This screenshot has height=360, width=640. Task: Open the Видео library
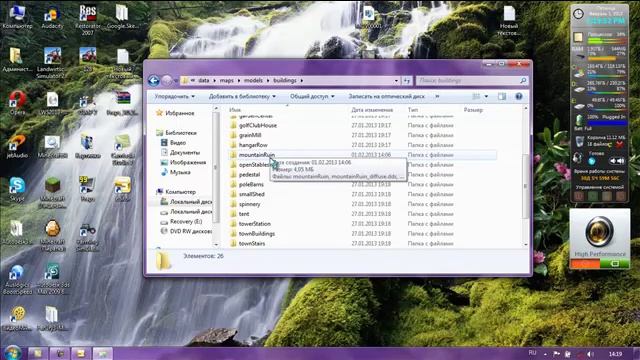(x=178, y=142)
